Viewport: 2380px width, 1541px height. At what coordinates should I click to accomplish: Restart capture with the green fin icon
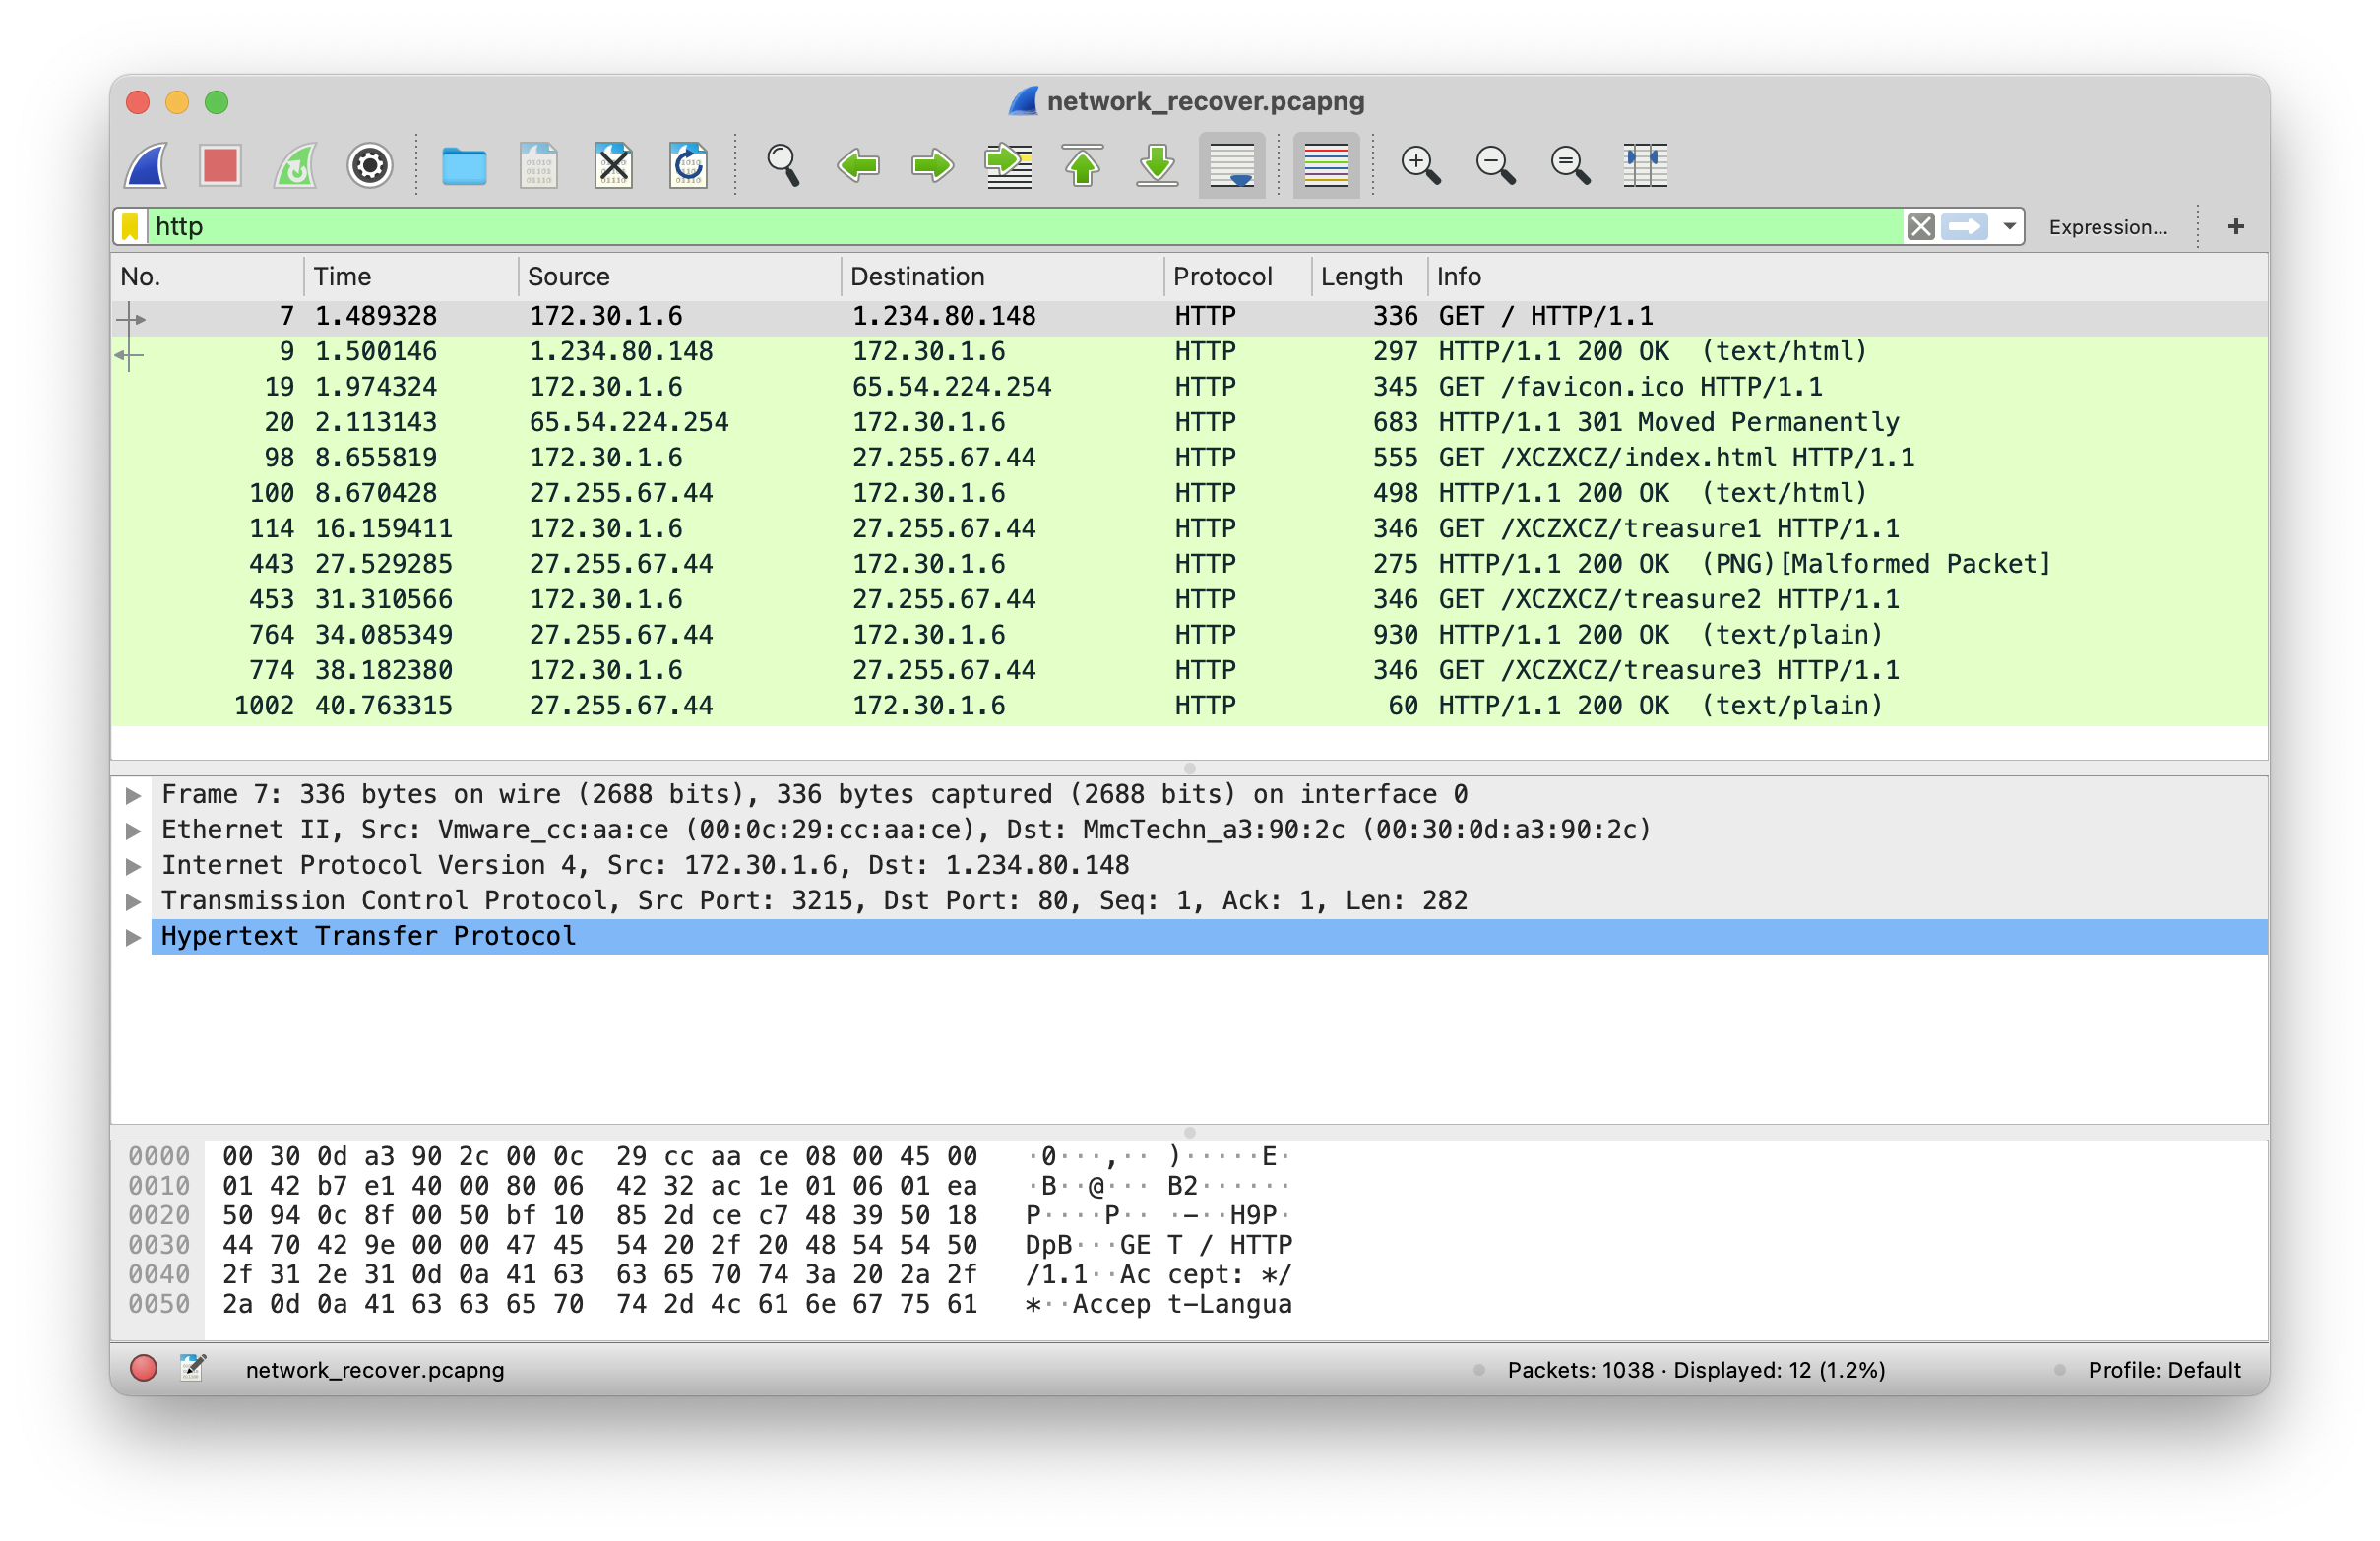295,165
